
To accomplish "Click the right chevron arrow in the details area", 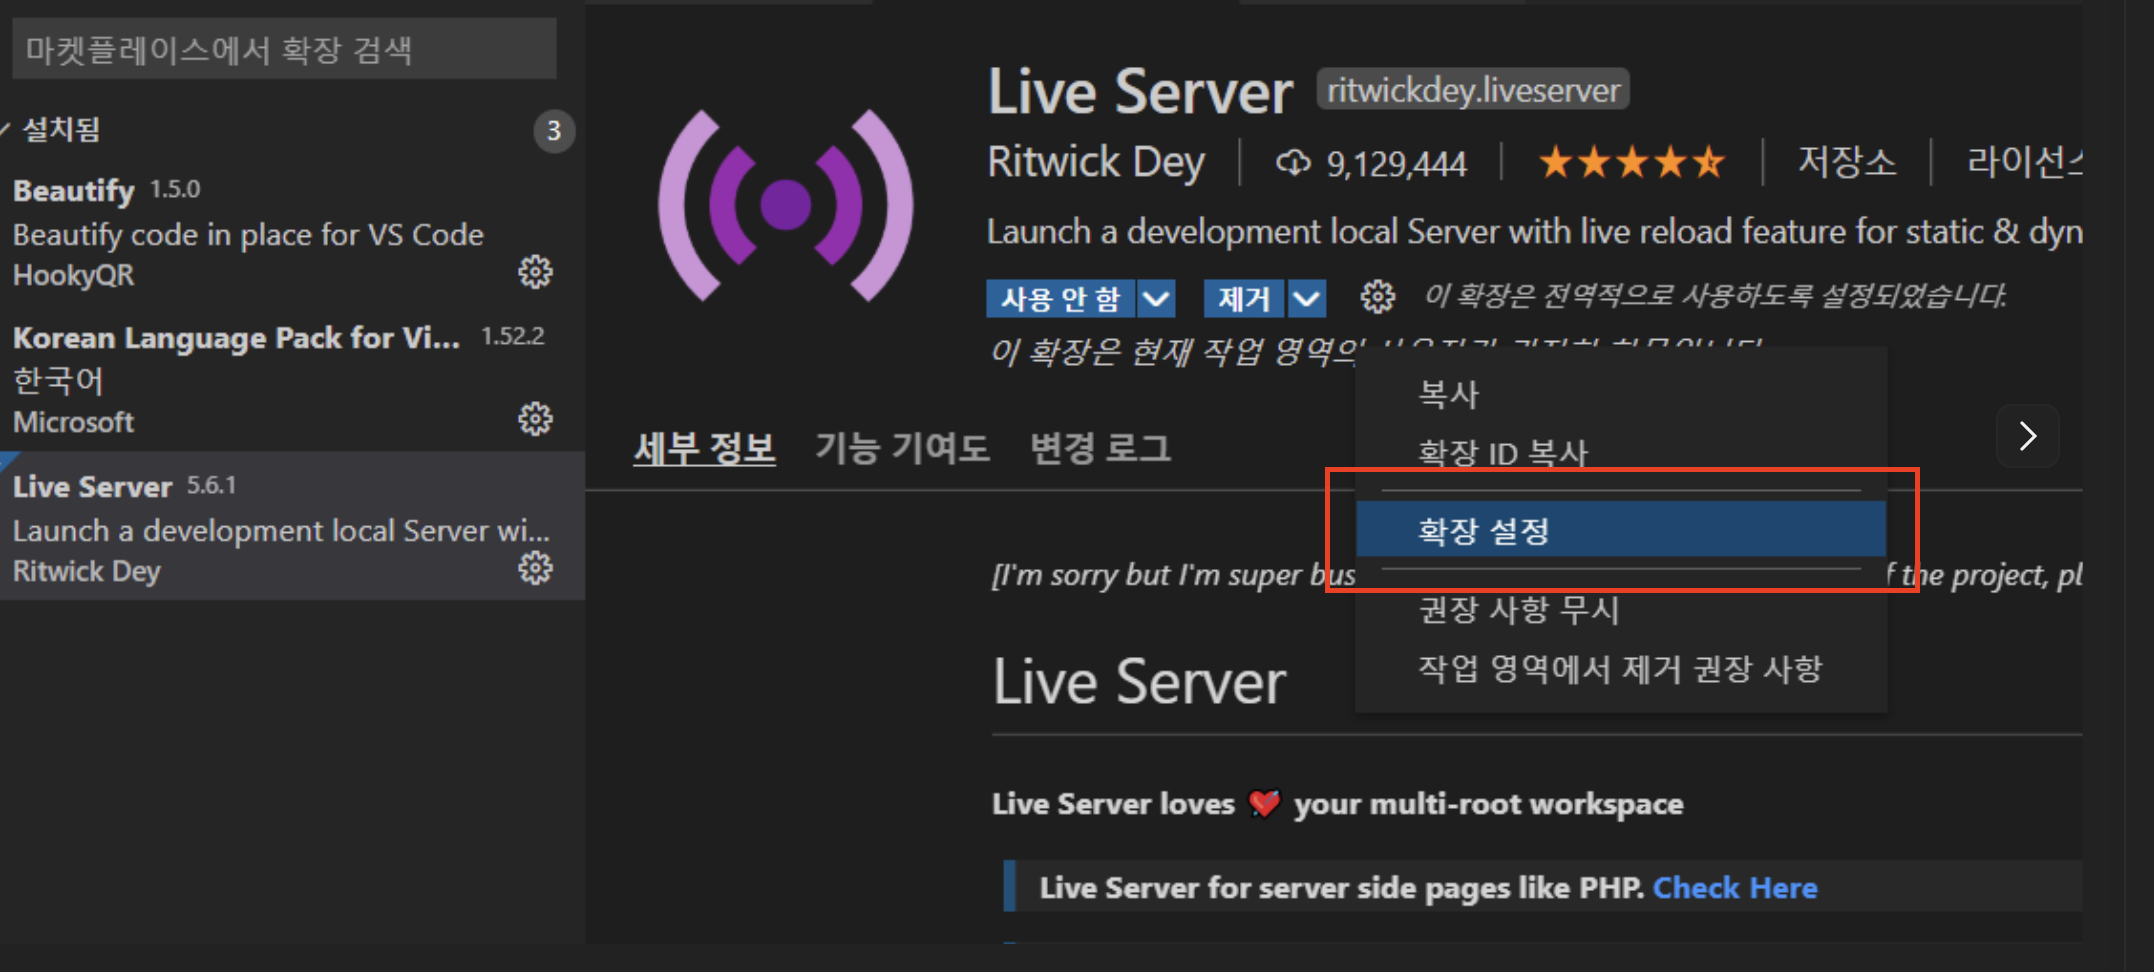I will [x=2028, y=436].
